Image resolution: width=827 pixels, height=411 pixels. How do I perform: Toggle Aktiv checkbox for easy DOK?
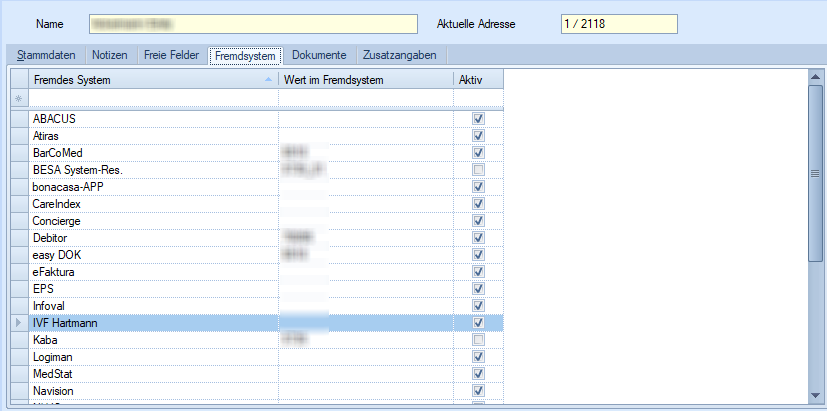tap(478, 255)
